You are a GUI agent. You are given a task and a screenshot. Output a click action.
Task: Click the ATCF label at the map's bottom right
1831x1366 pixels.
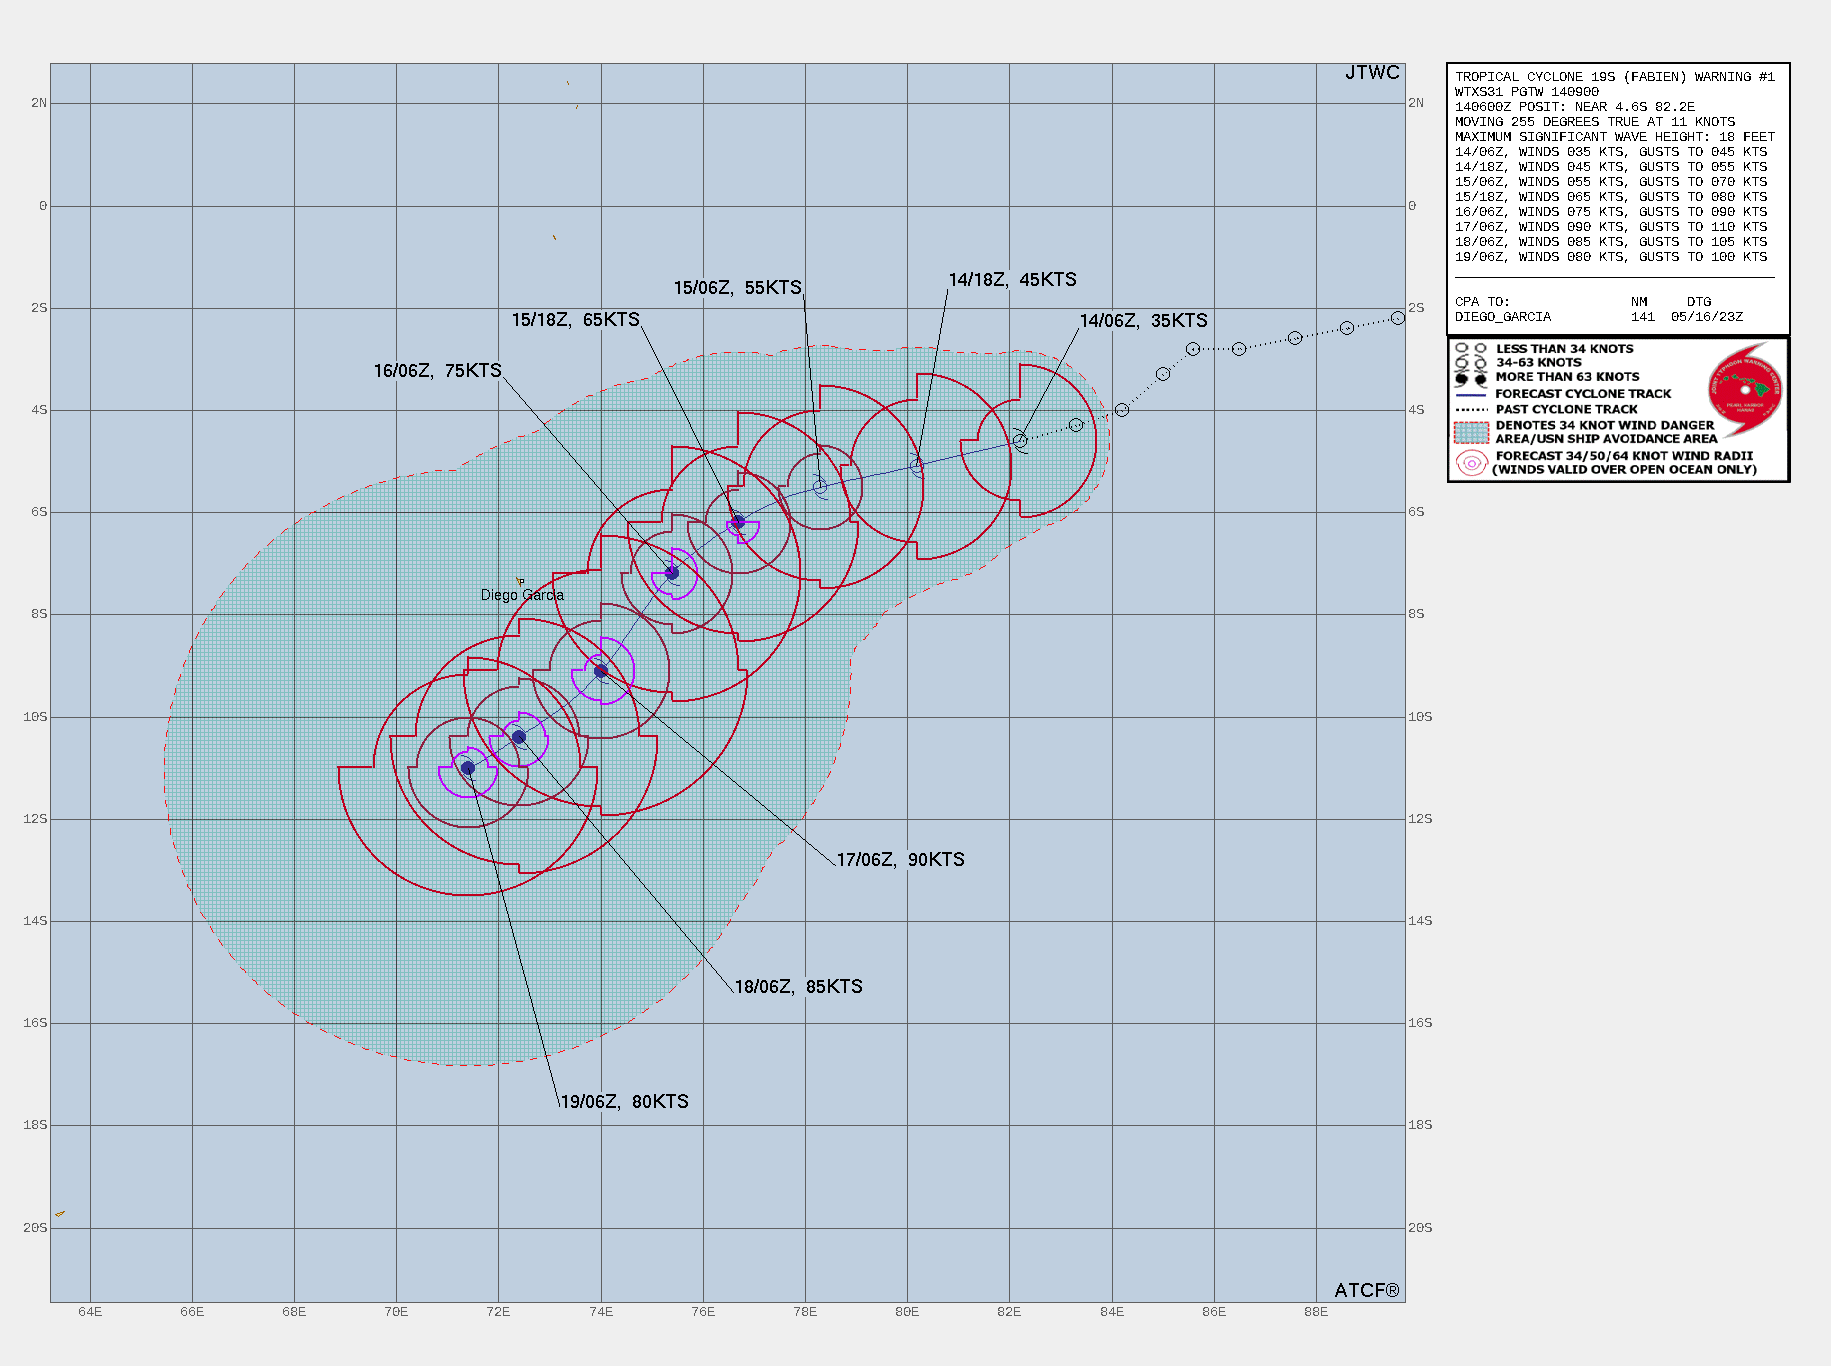coord(1366,1290)
